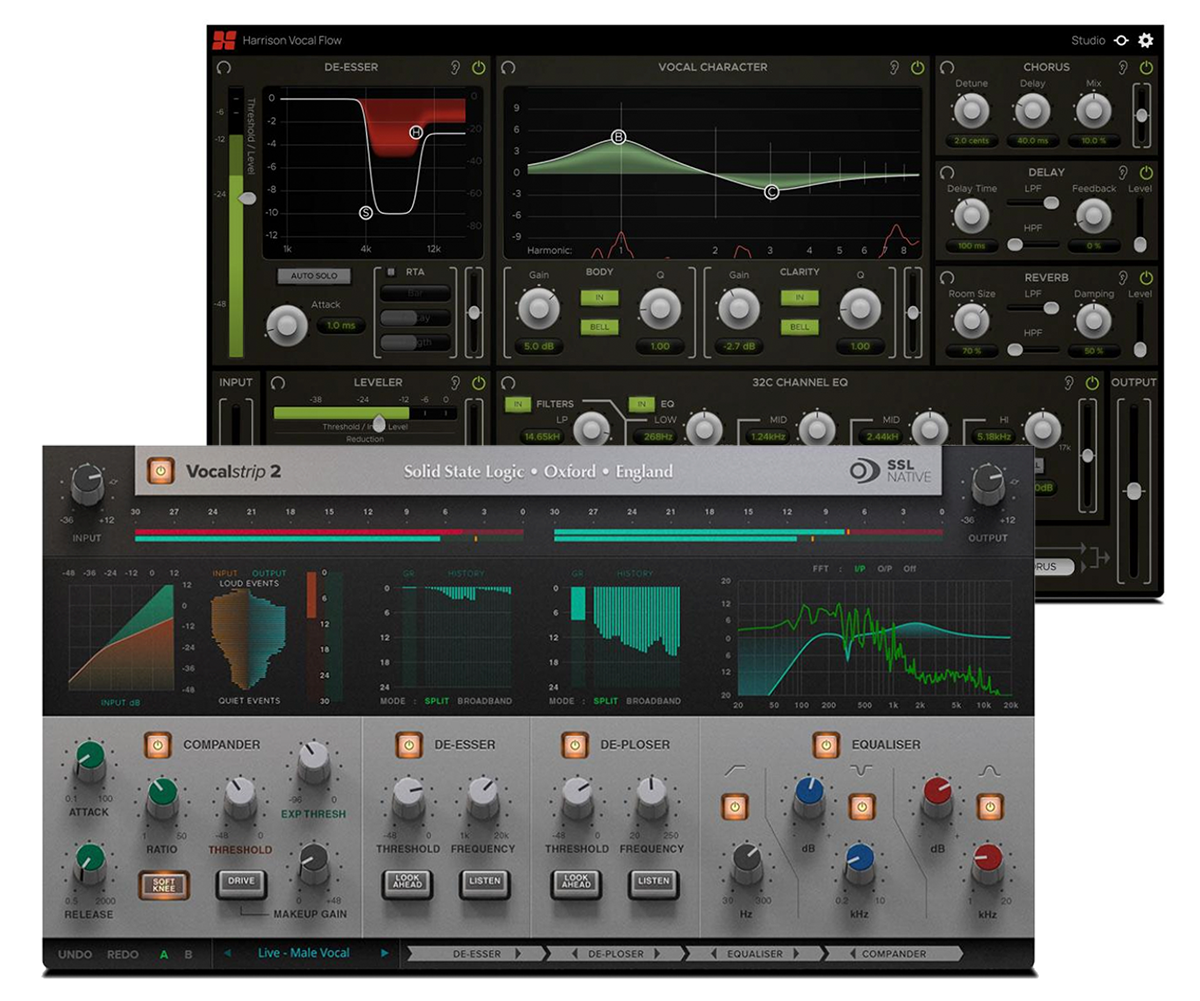Image resolution: width=1200 pixels, height=1001 pixels.
Task: Click LOOK AHEAD in the SSL DE-ESSER
Action: (x=406, y=885)
